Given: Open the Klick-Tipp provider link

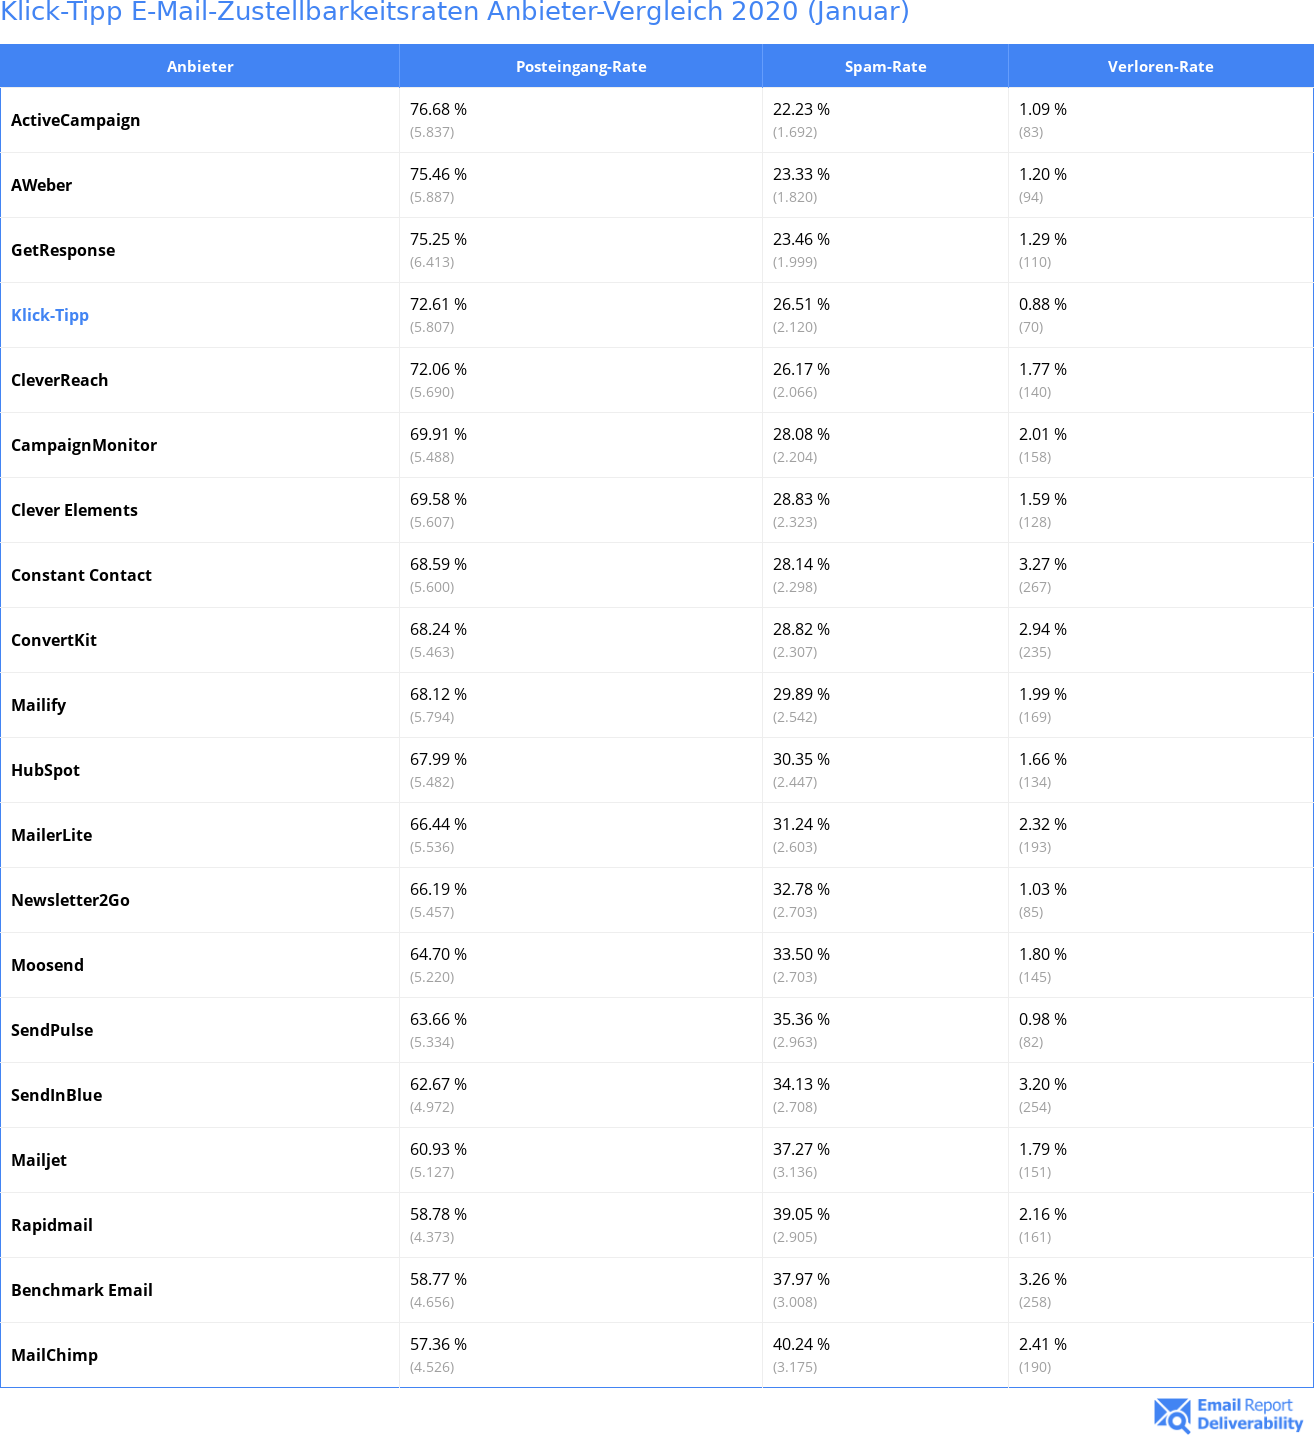Looking at the screenshot, I should [50, 315].
